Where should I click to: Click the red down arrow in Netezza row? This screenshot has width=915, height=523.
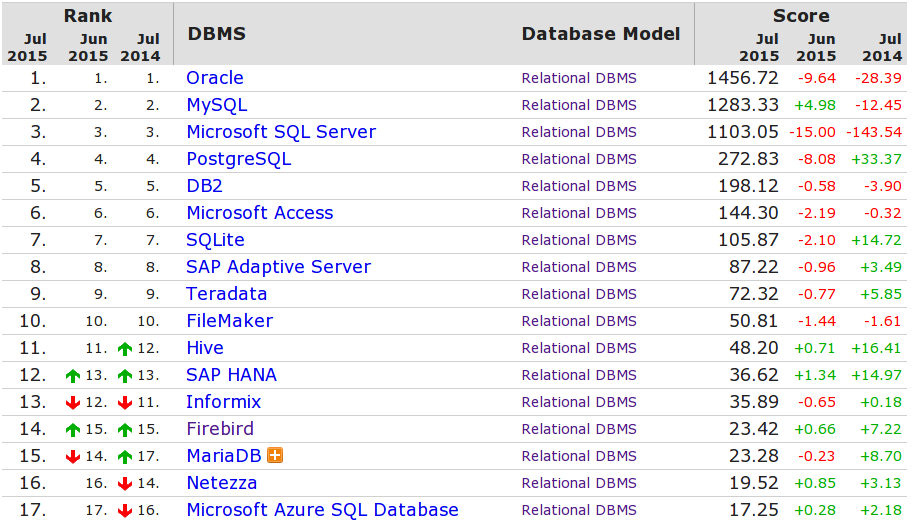tap(124, 483)
